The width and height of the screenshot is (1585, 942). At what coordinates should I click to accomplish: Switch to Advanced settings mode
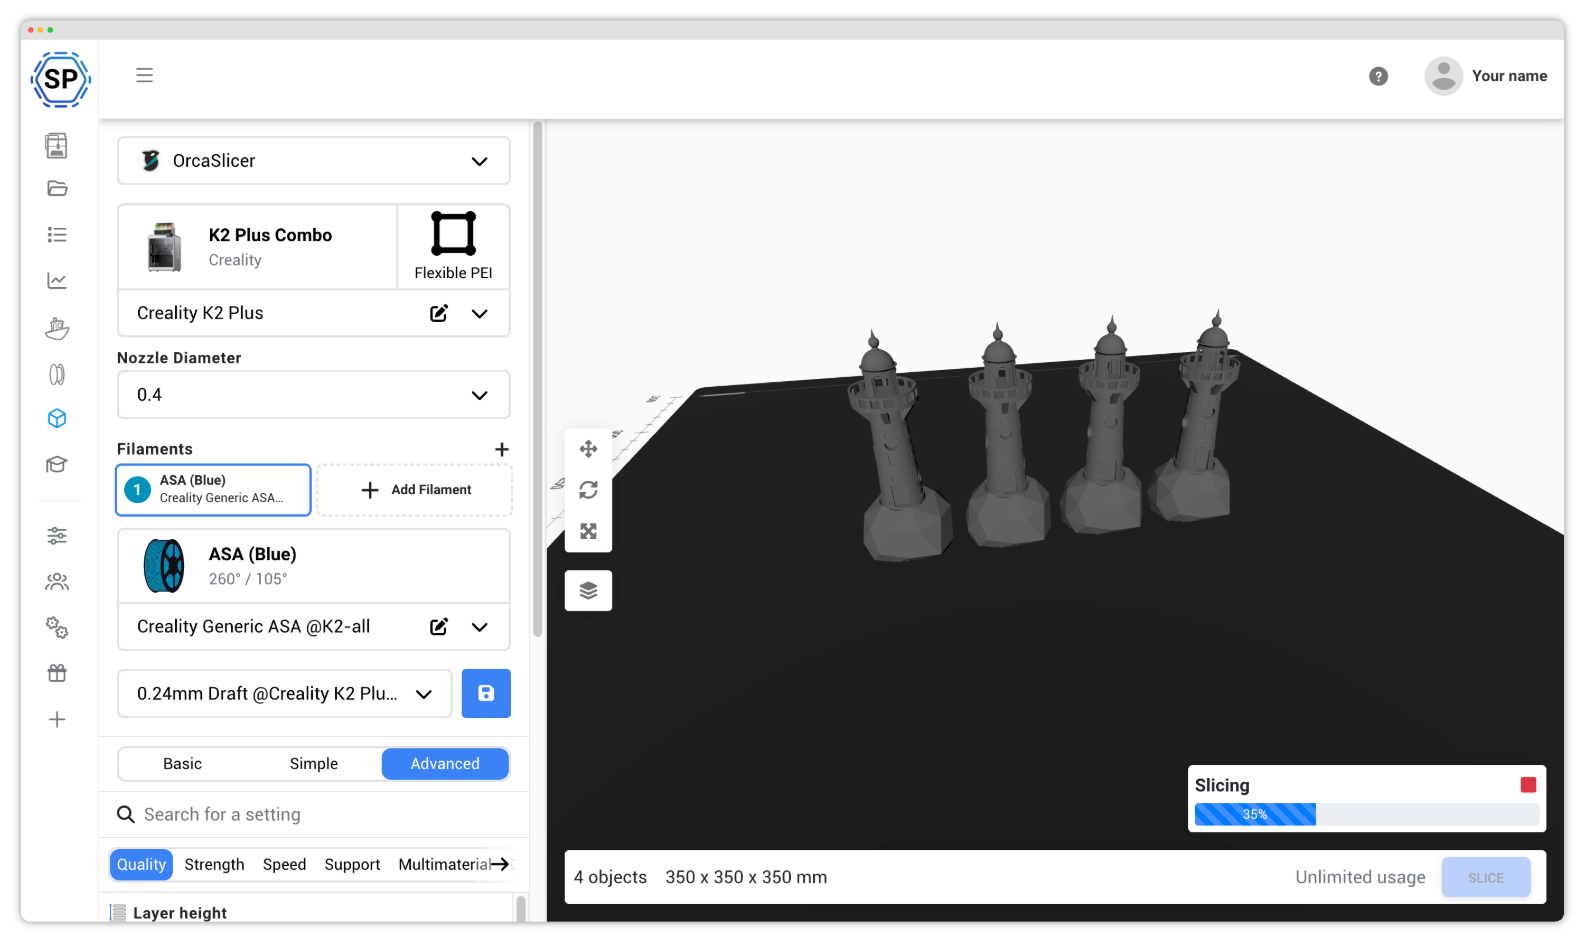[x=445, y=764]
